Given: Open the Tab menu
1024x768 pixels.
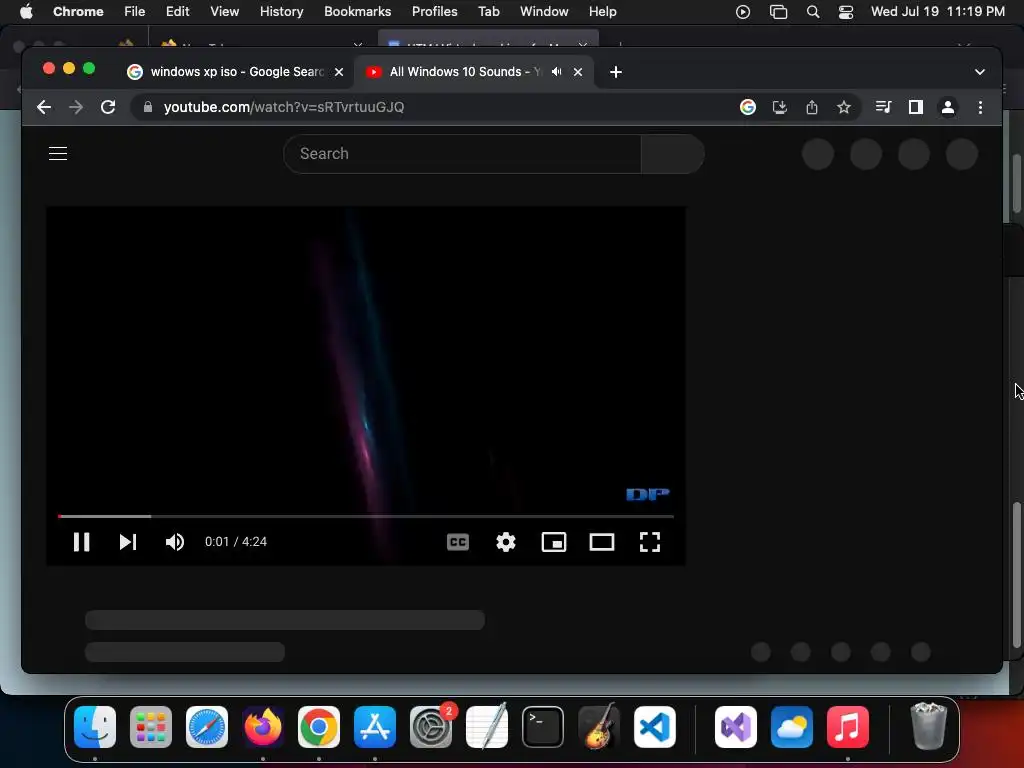Looking at the screenshot, I should tap(488, 12).
